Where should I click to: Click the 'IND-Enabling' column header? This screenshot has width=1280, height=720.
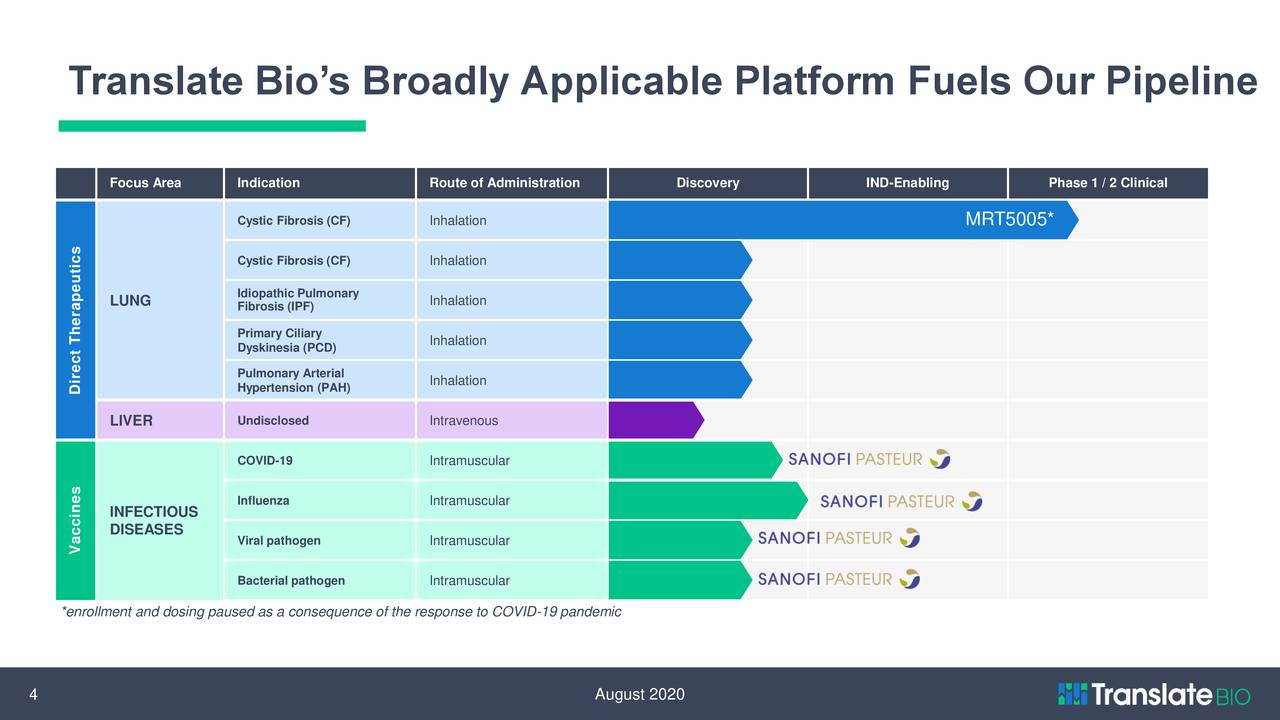pyautogui.click(x=907, y=183)
